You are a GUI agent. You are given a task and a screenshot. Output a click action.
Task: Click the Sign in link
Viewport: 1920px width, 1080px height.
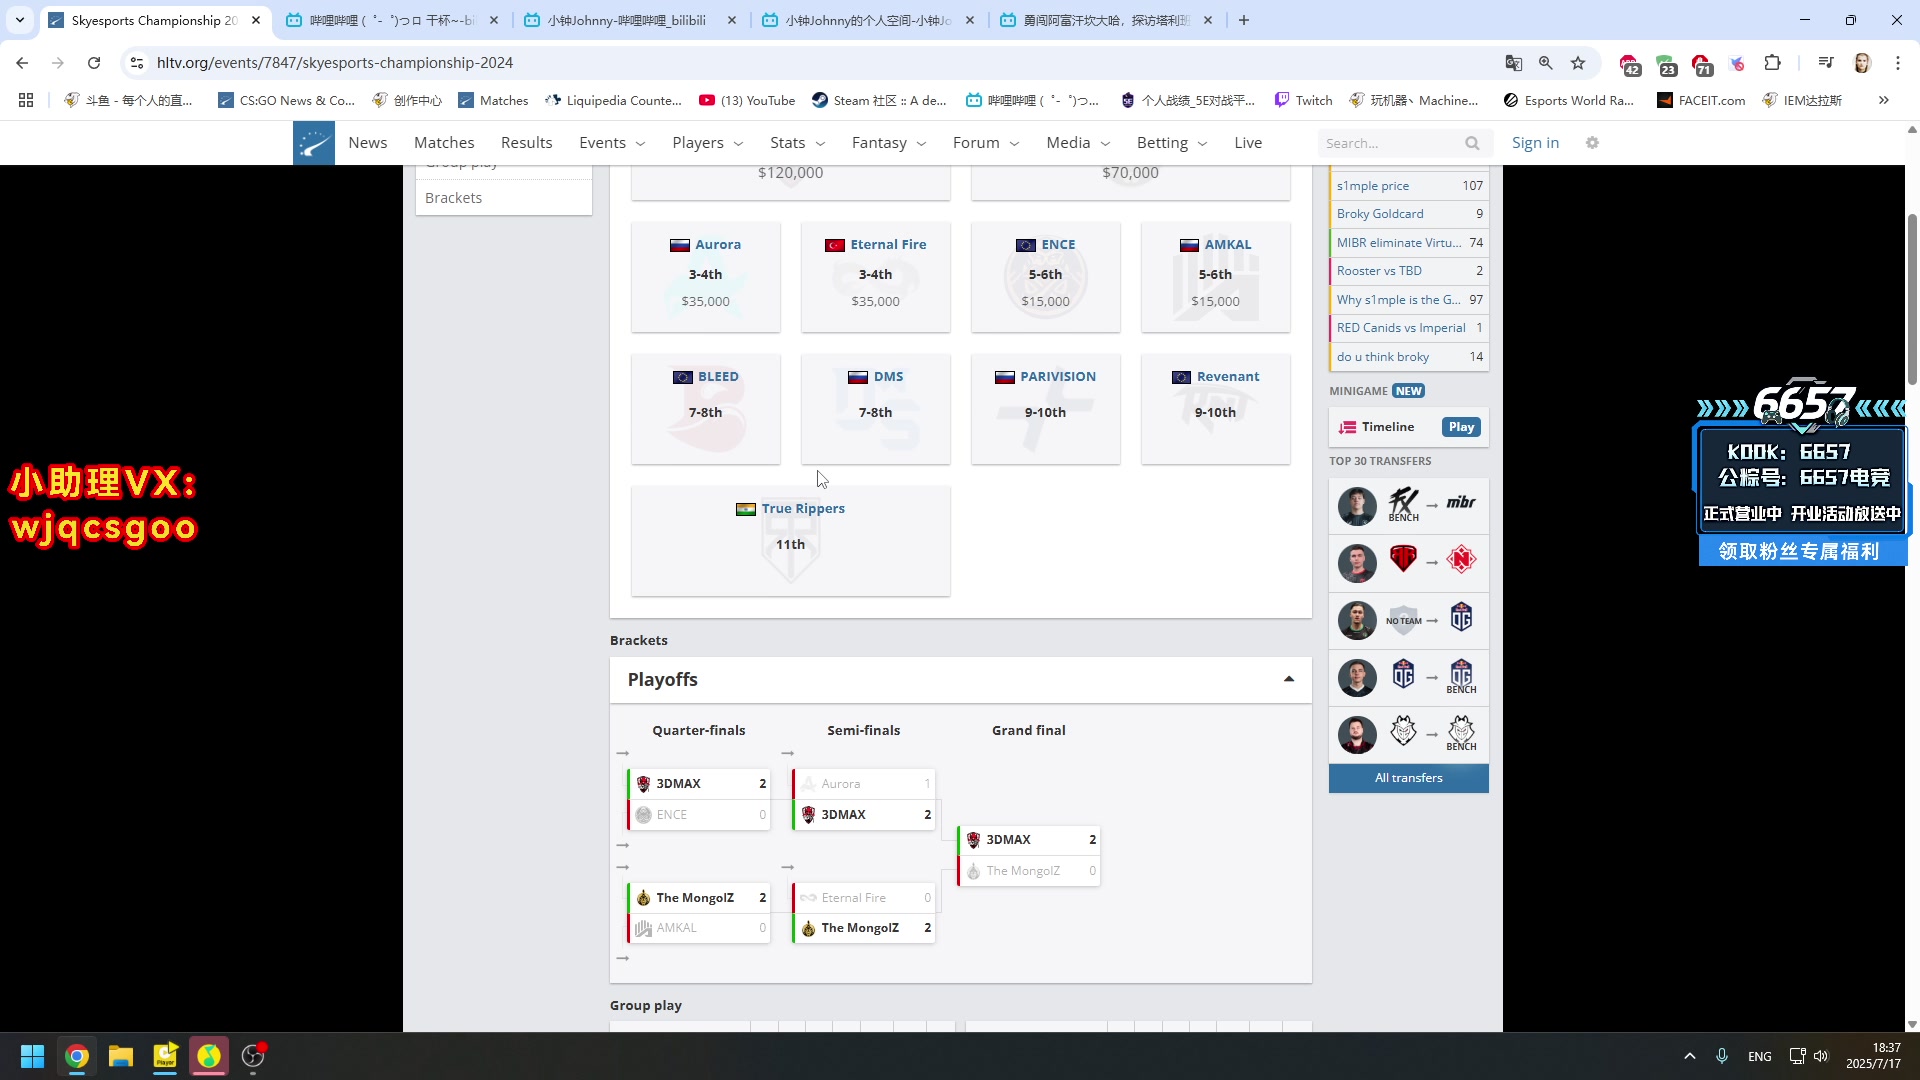click(1535, 143)
